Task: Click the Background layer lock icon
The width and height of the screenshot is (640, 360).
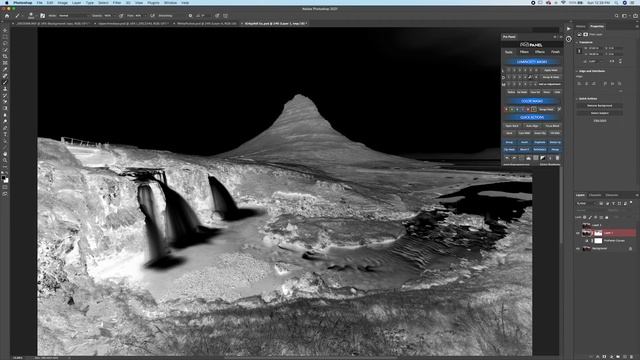Action: [x=630, y=249]
